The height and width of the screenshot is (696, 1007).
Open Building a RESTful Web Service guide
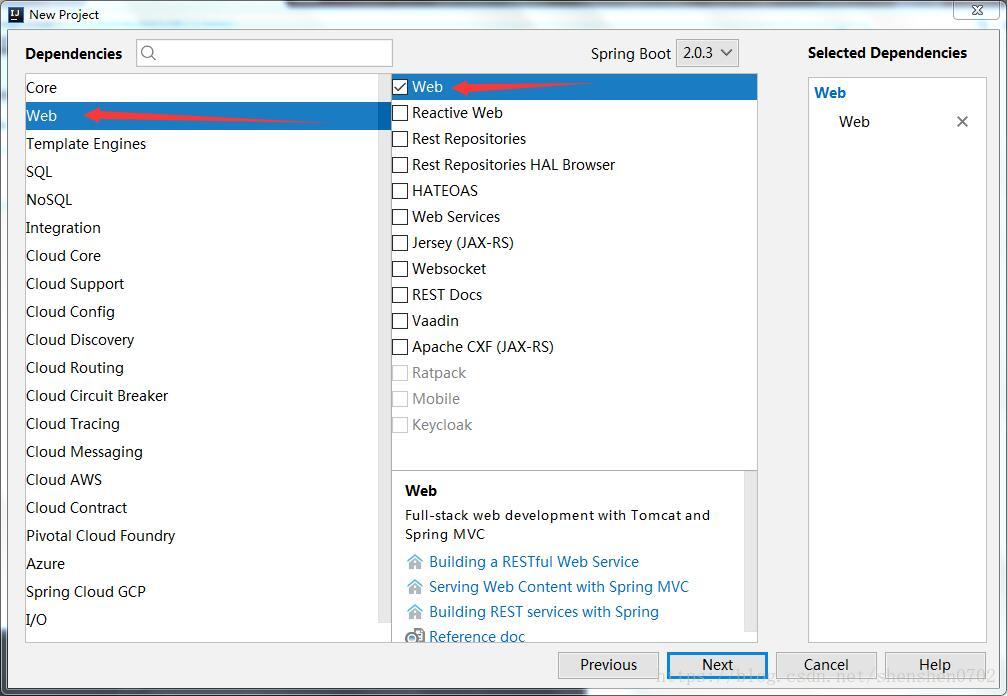click(x=534, y=562)
